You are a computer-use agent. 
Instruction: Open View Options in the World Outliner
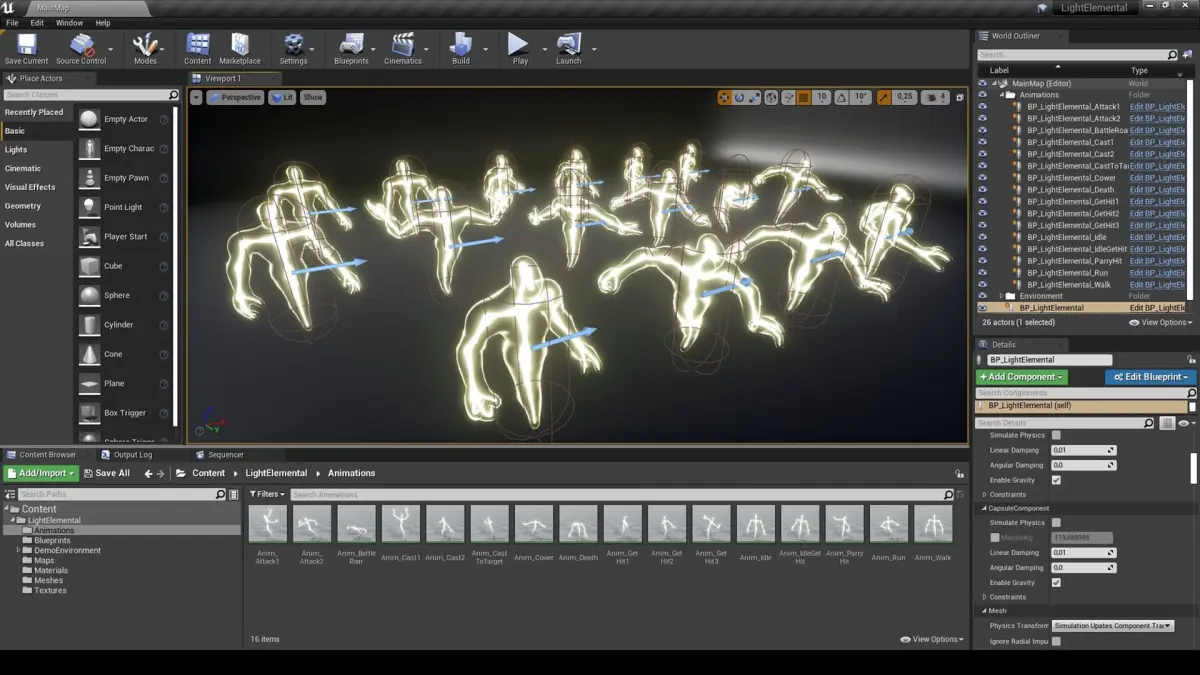[x=1160, y=323]
